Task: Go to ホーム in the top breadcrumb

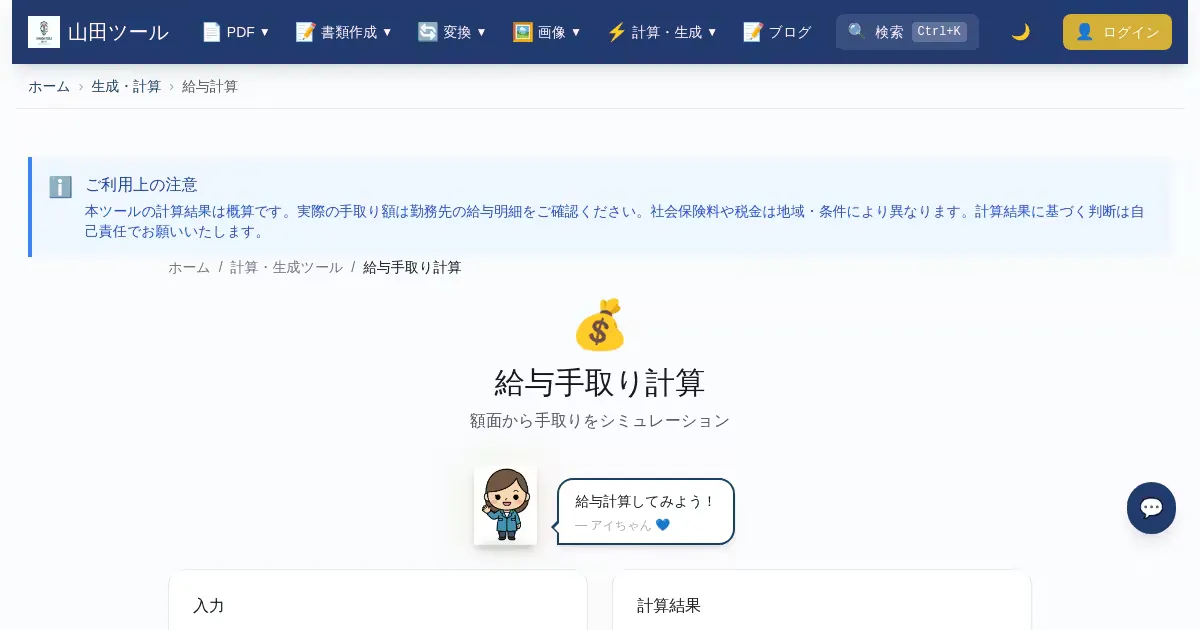Action: pyautogui.click(x=49, y=87)
